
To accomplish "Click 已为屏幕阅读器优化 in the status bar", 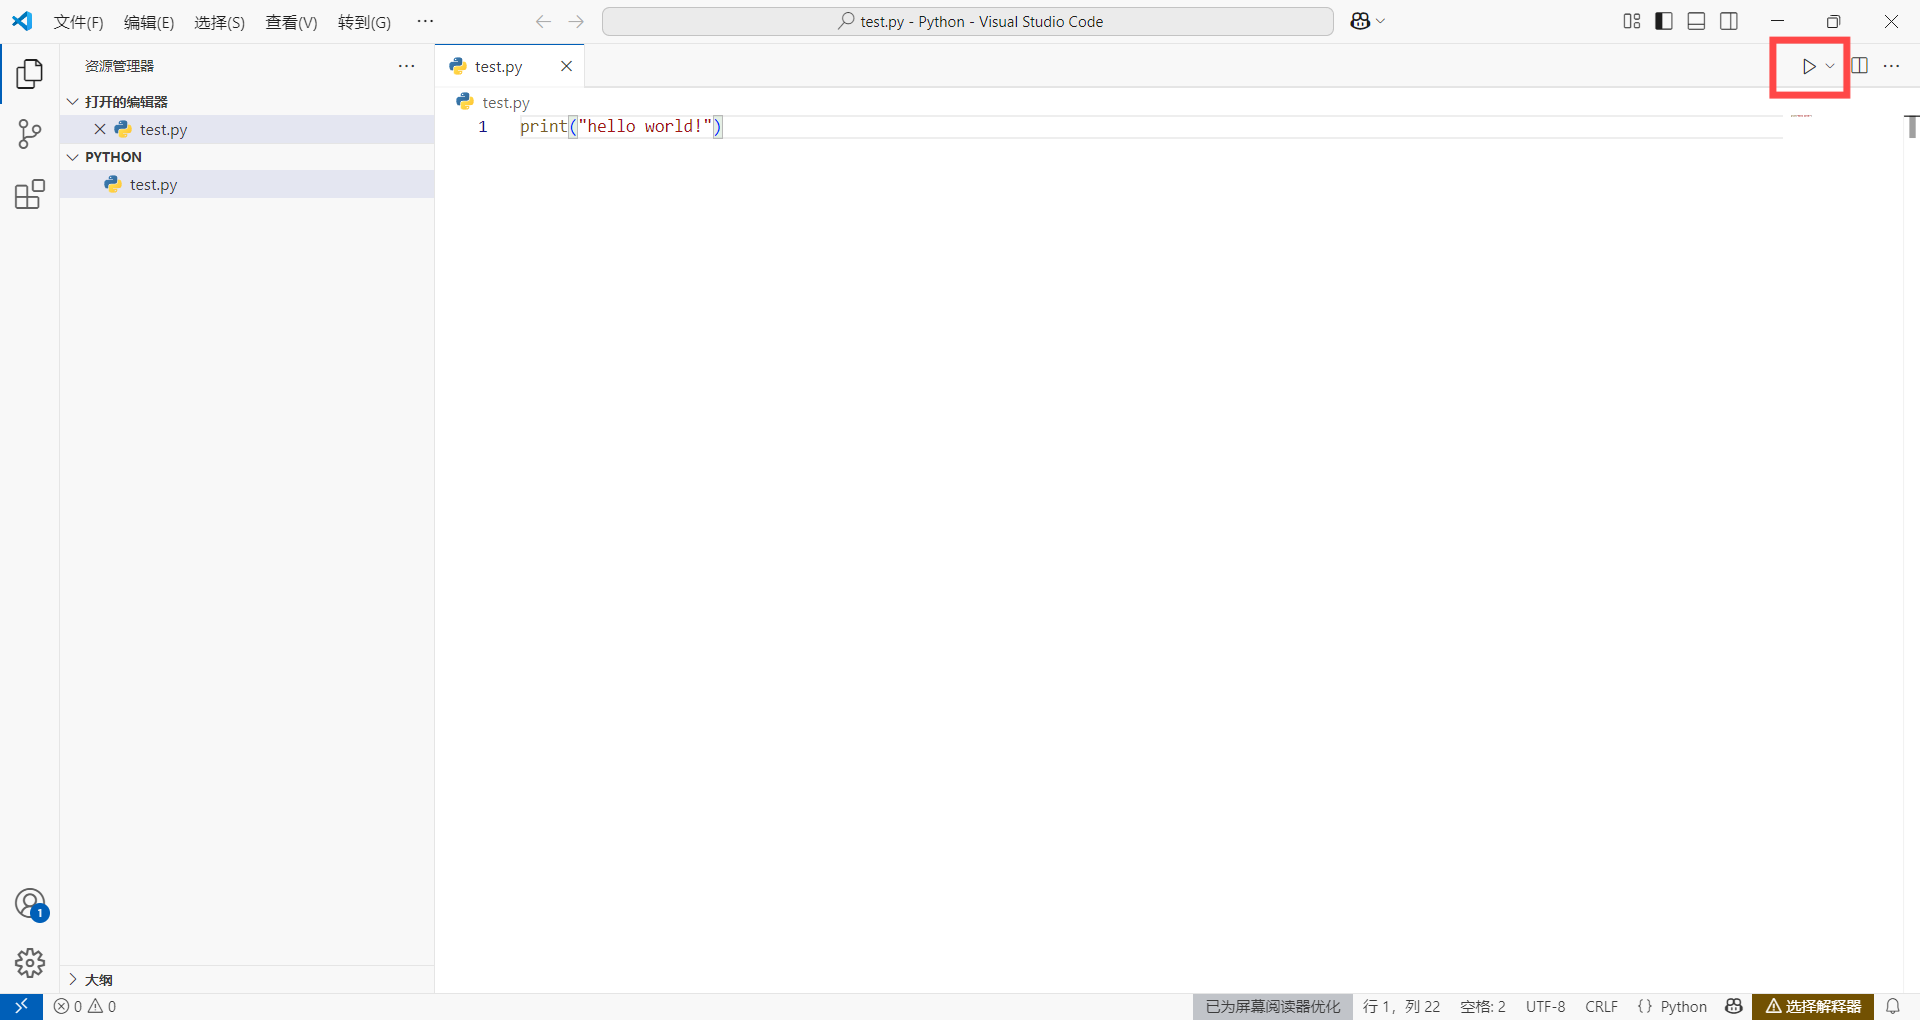I will pyautogui.click(x=1271, y=1006).
